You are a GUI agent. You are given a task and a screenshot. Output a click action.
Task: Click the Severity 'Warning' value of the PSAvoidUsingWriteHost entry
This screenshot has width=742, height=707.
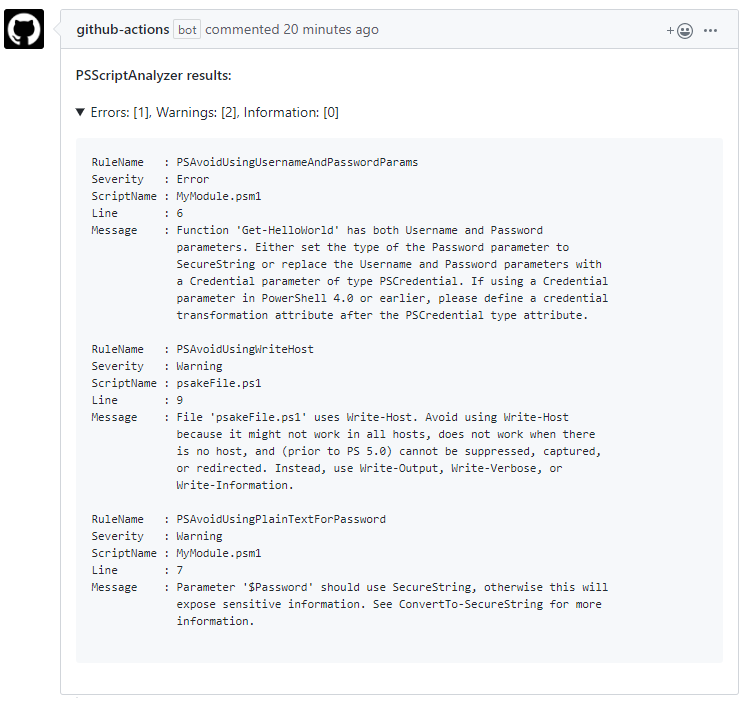pos(199,366)
